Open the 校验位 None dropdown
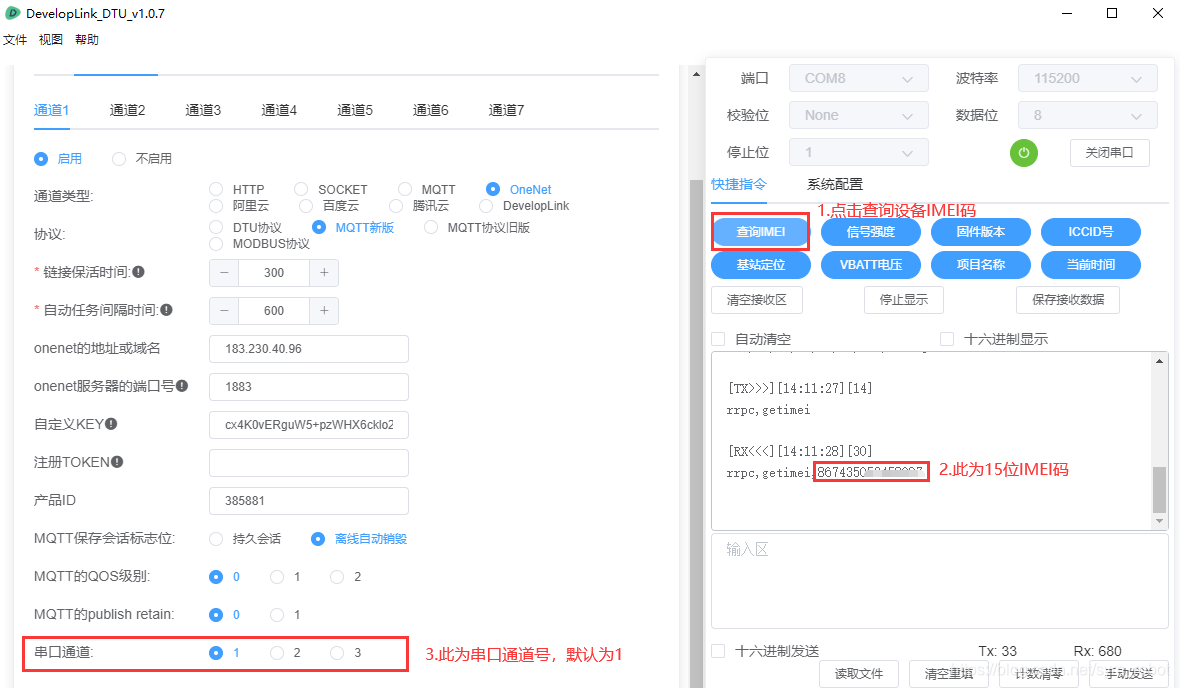 click(858, 114)
